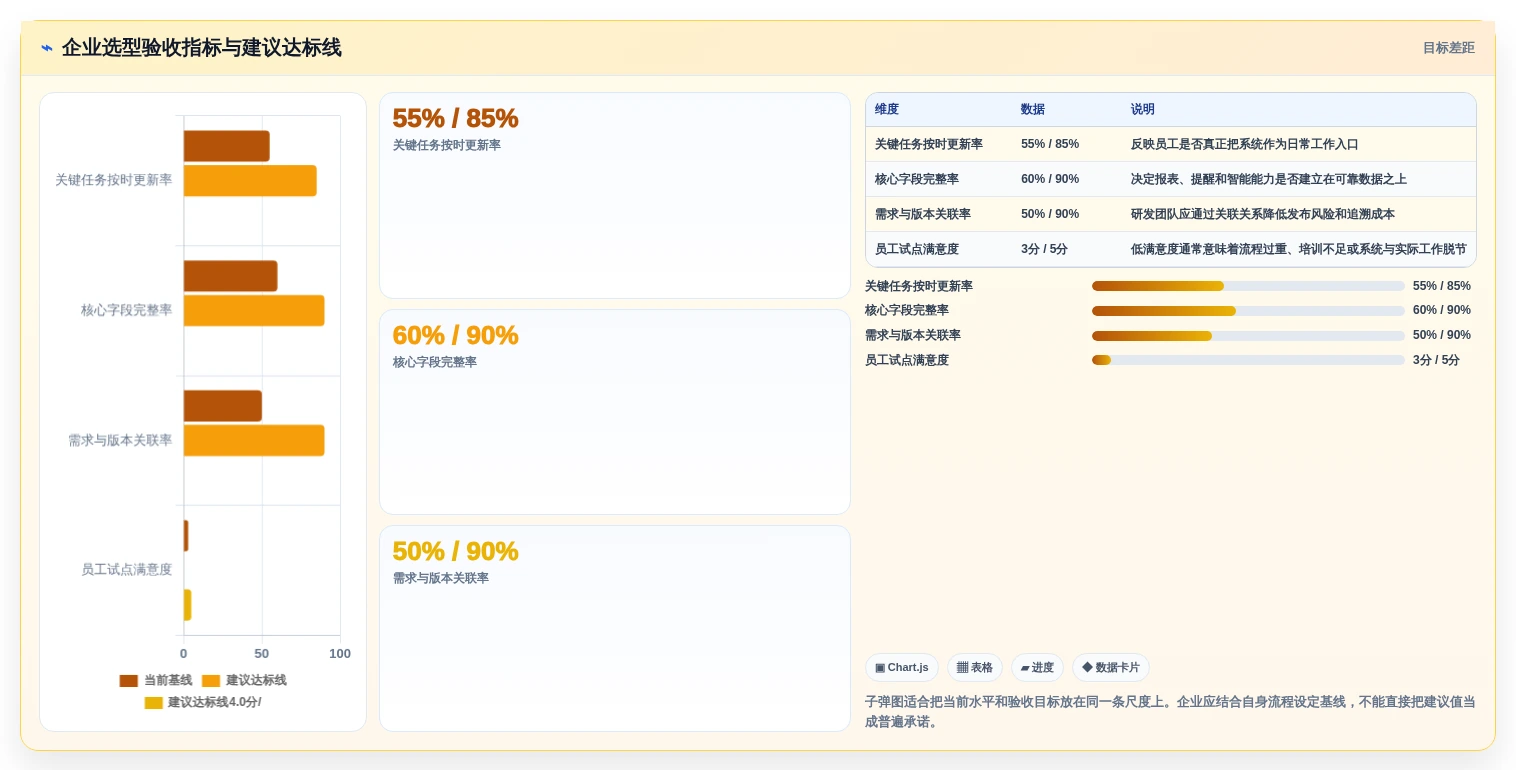Toggle the 当前基线 legend label in chart
Viewport: 1516px width, 770px height.
click(168, 680)
